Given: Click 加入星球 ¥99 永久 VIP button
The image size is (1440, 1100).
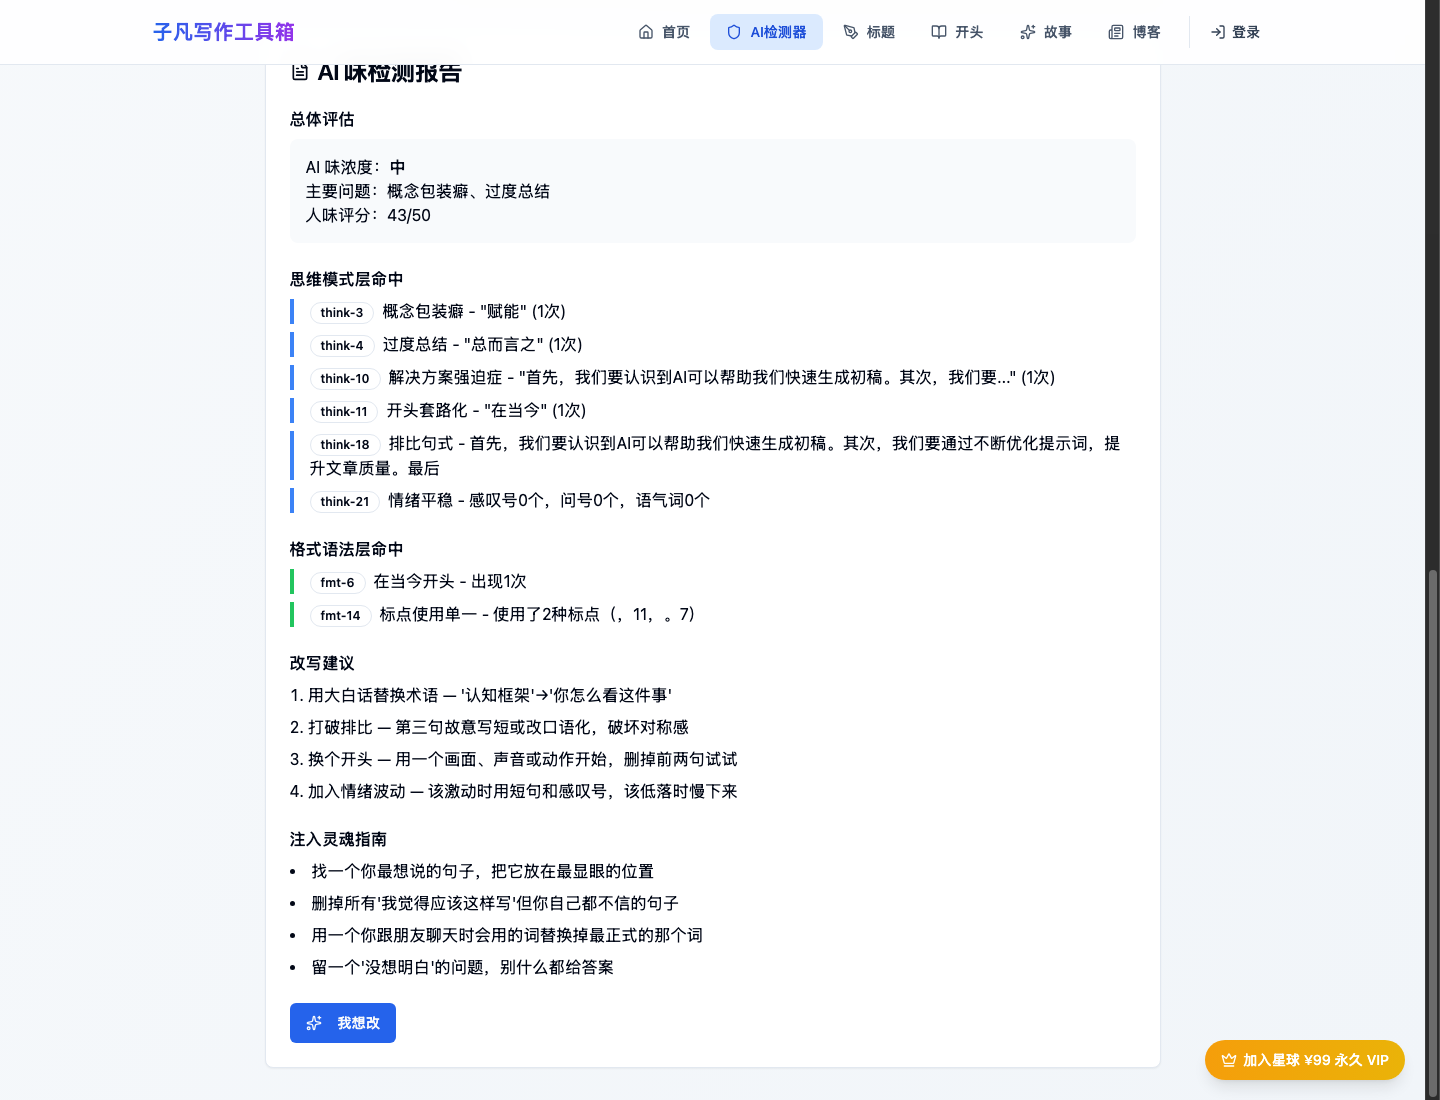Looking at the screenshot, I should tap(1305, 1060).
